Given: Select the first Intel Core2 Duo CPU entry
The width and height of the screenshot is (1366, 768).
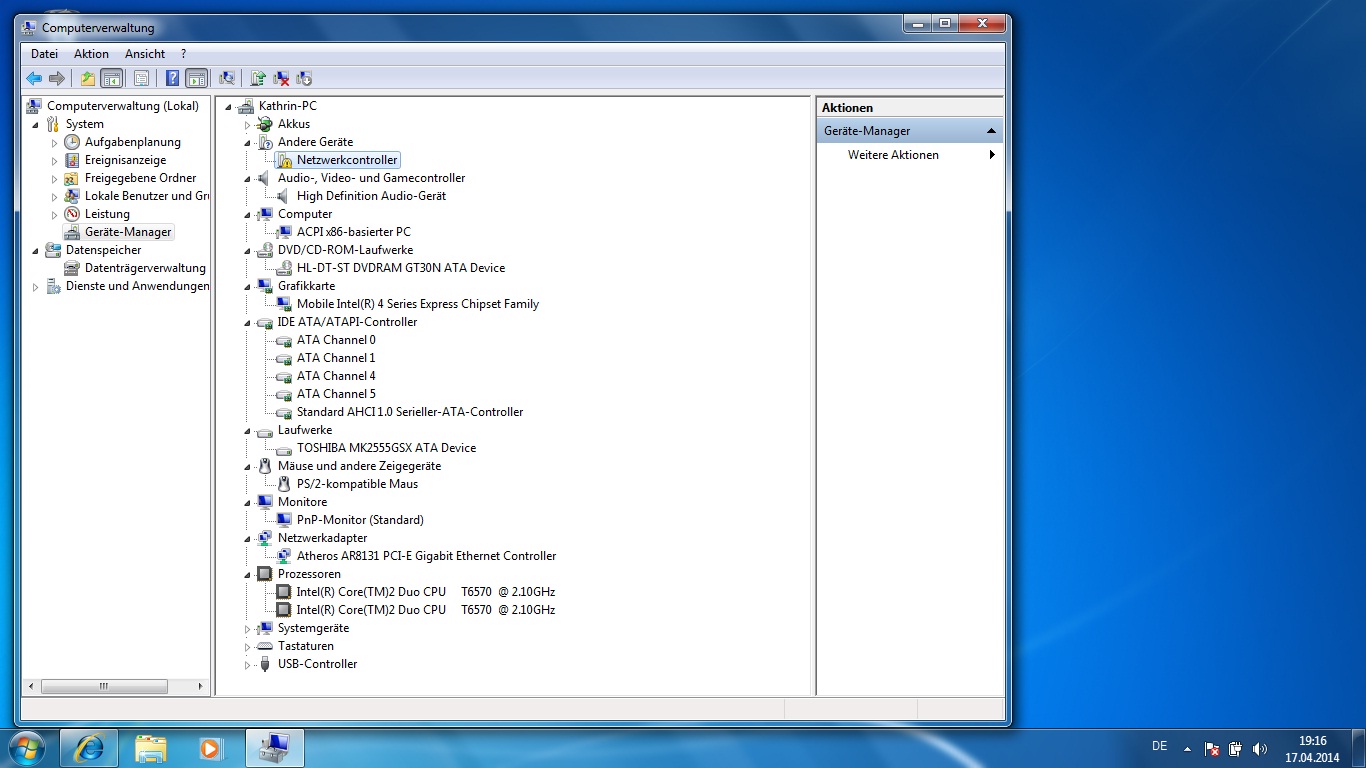Looking at the screenshot, I should [425, 592].
